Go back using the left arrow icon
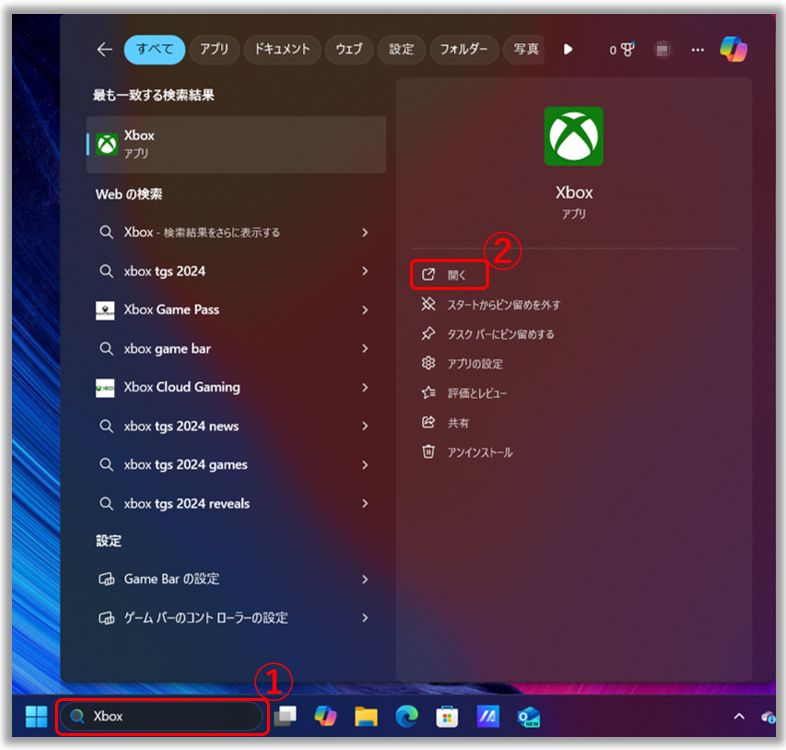 104,49
